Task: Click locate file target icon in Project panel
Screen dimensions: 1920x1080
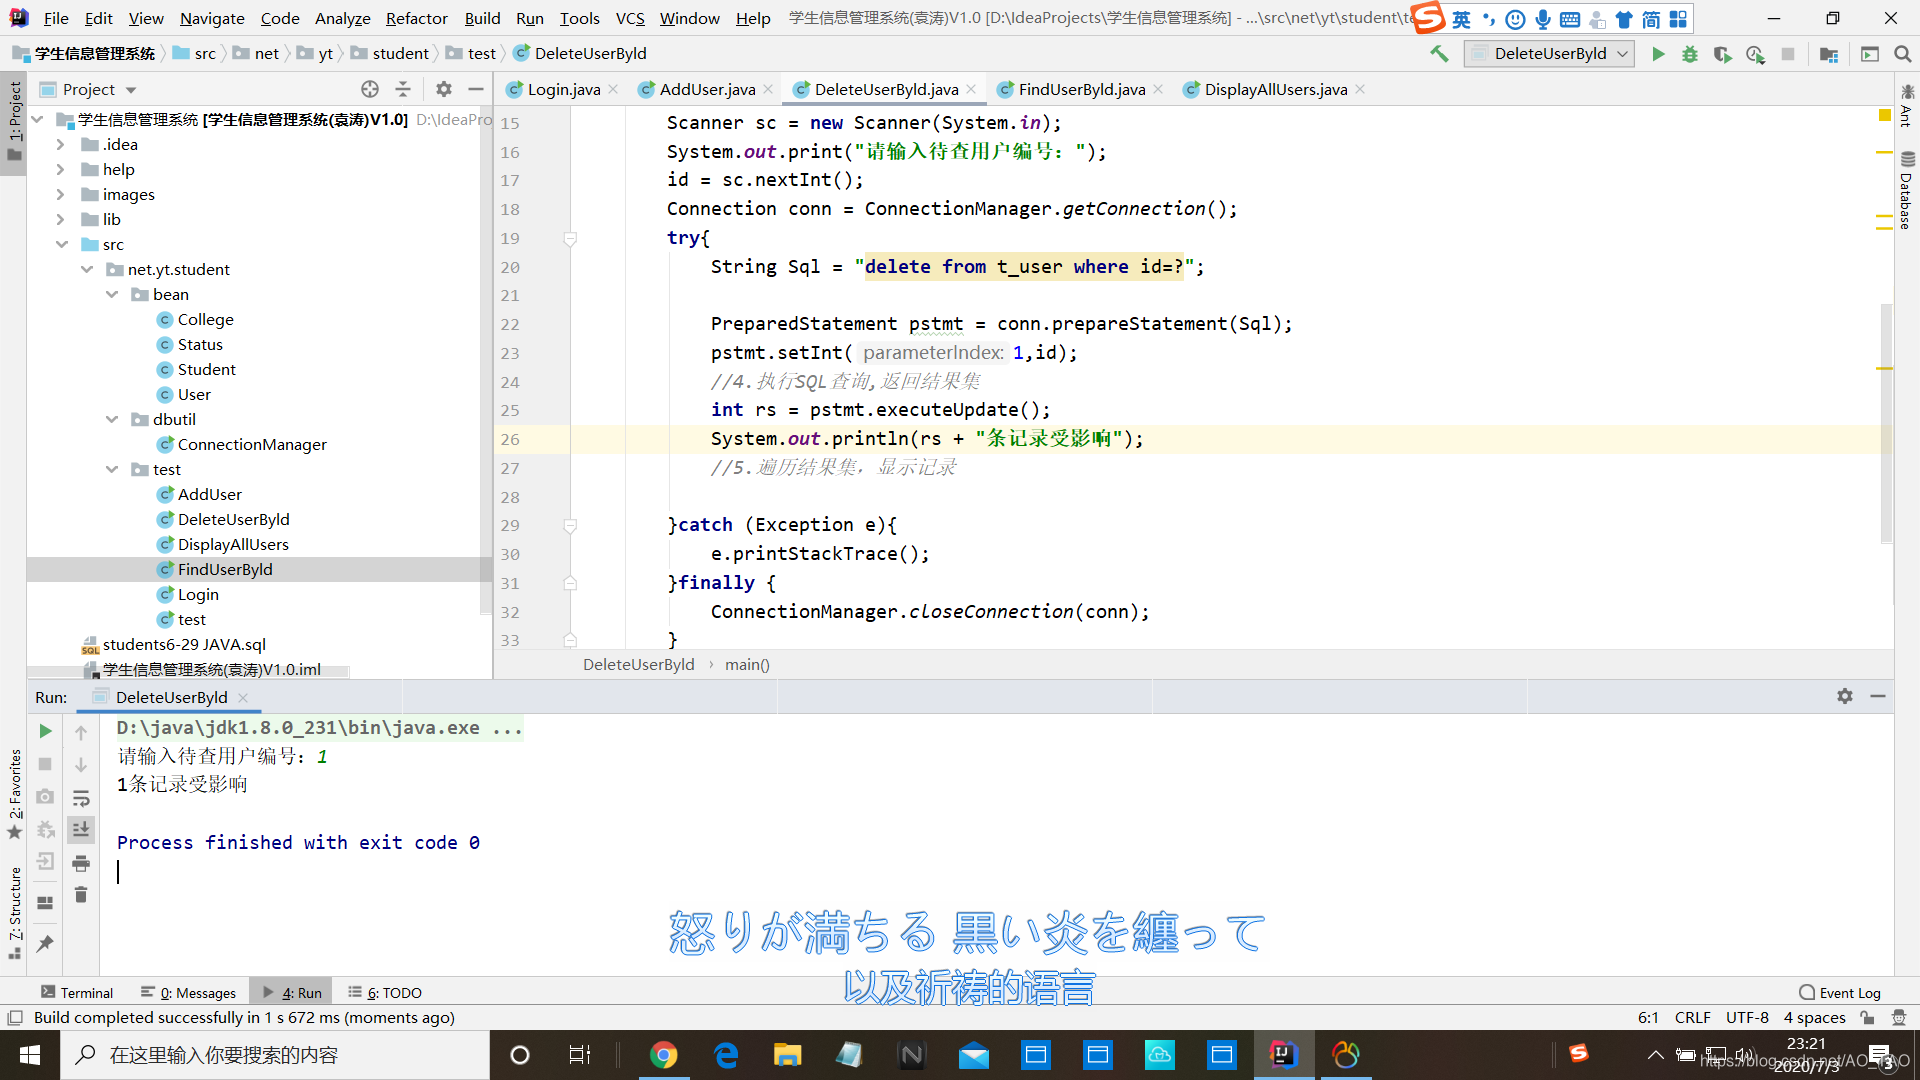Action: tap(370, 89)
